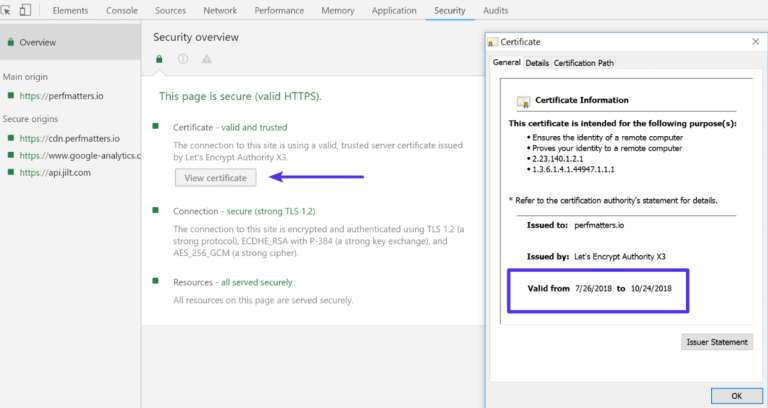
Task: Click the OID 2.23.140.1.2.1 entry
Action: coord(557,159)
